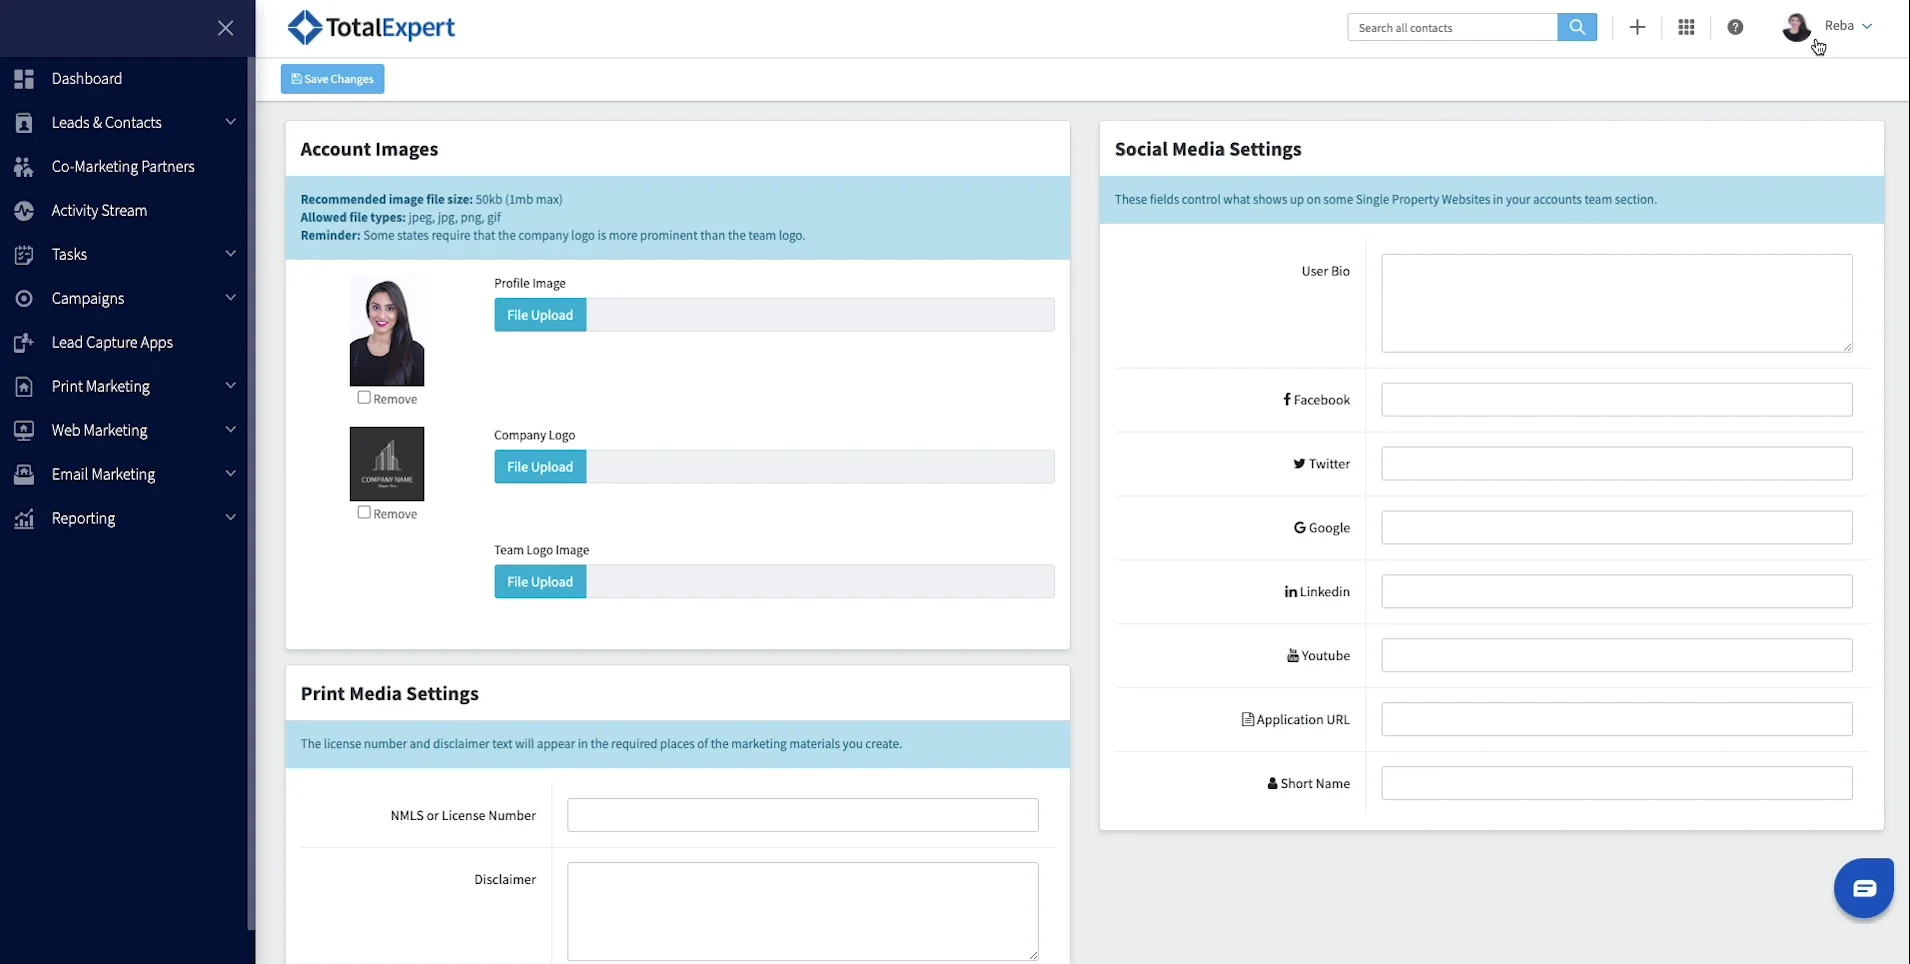The image size is (1910, 964).
Task: Click into the User Bio text area
Action: [1617, 303]
